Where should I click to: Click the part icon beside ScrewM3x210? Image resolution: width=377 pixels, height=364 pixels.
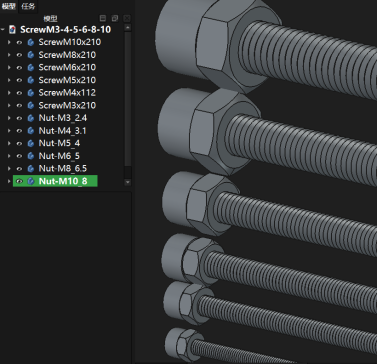[31, 105]
